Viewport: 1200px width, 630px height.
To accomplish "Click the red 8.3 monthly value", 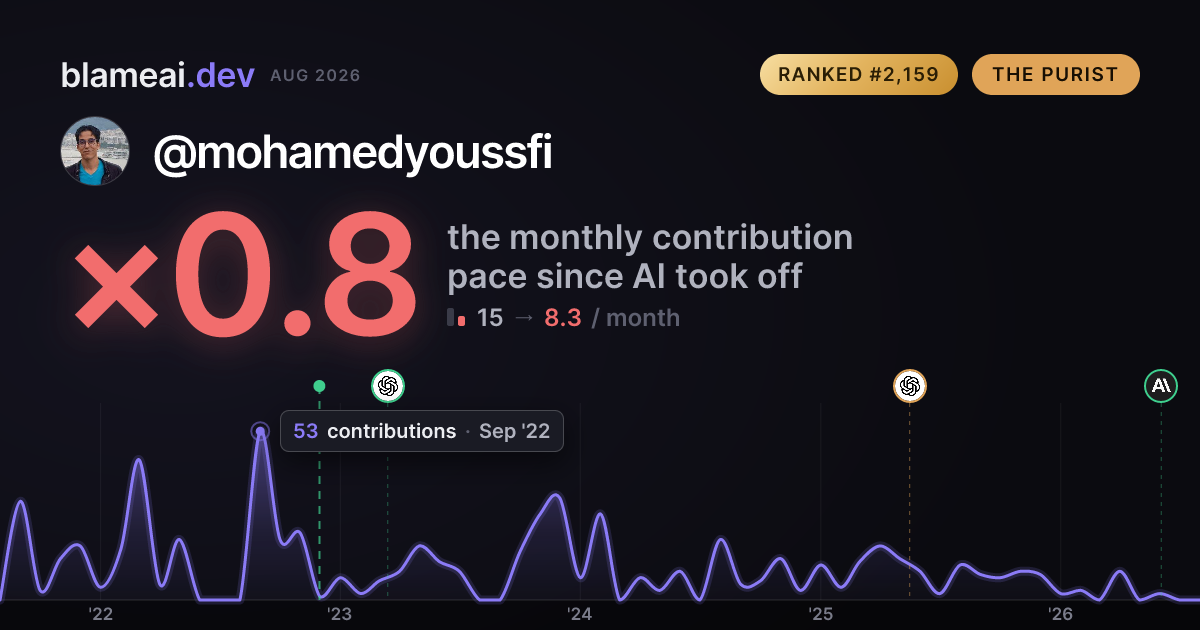I will pyautogui.click(x=563, y=318).
